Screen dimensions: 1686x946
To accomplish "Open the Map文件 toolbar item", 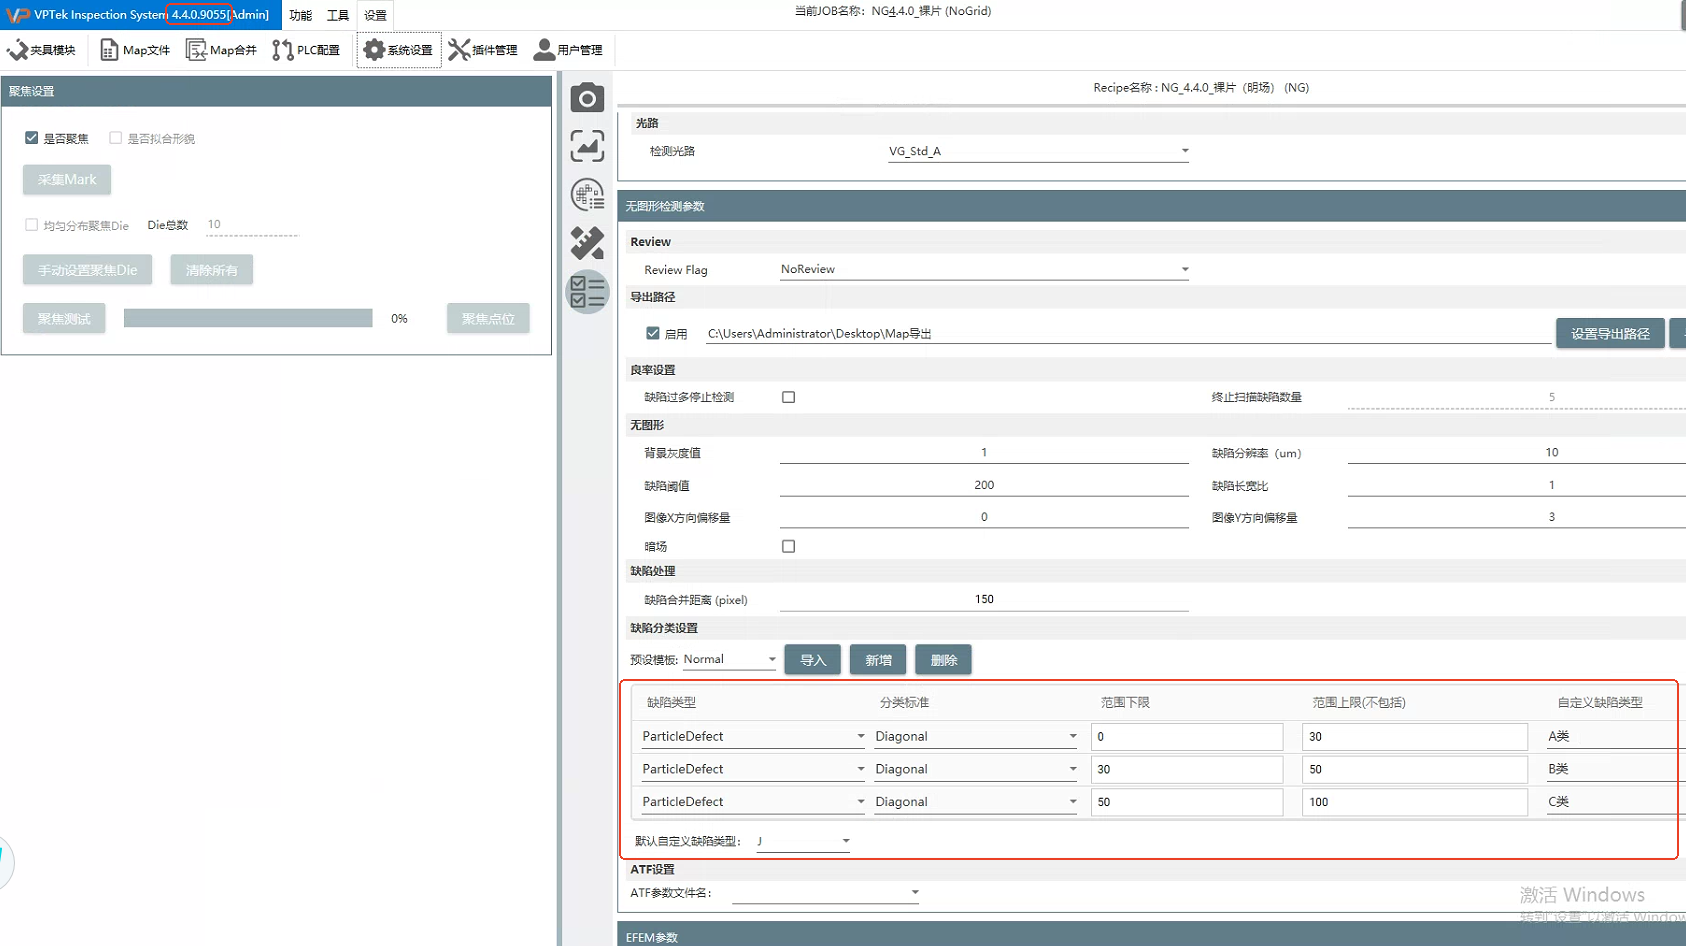I will (x=135, y=50).
